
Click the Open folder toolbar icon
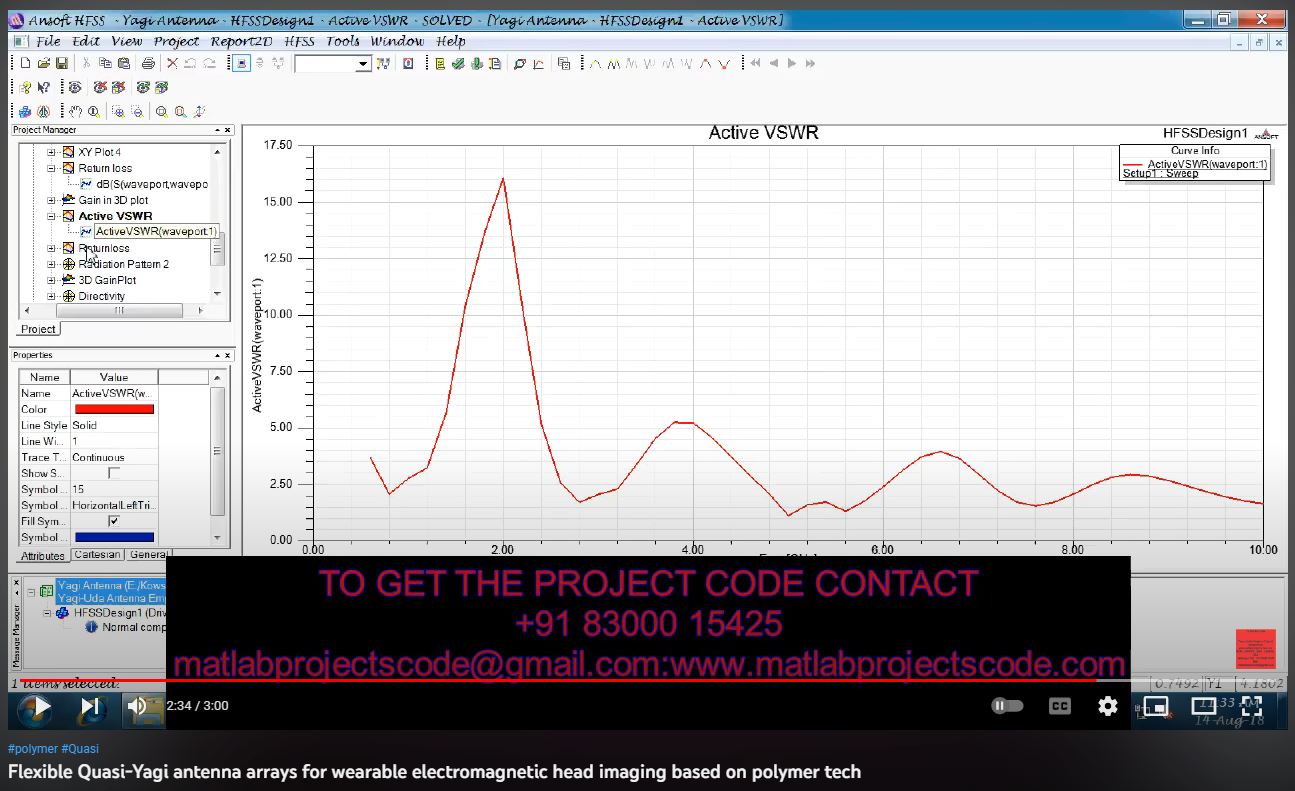point(44,63)
